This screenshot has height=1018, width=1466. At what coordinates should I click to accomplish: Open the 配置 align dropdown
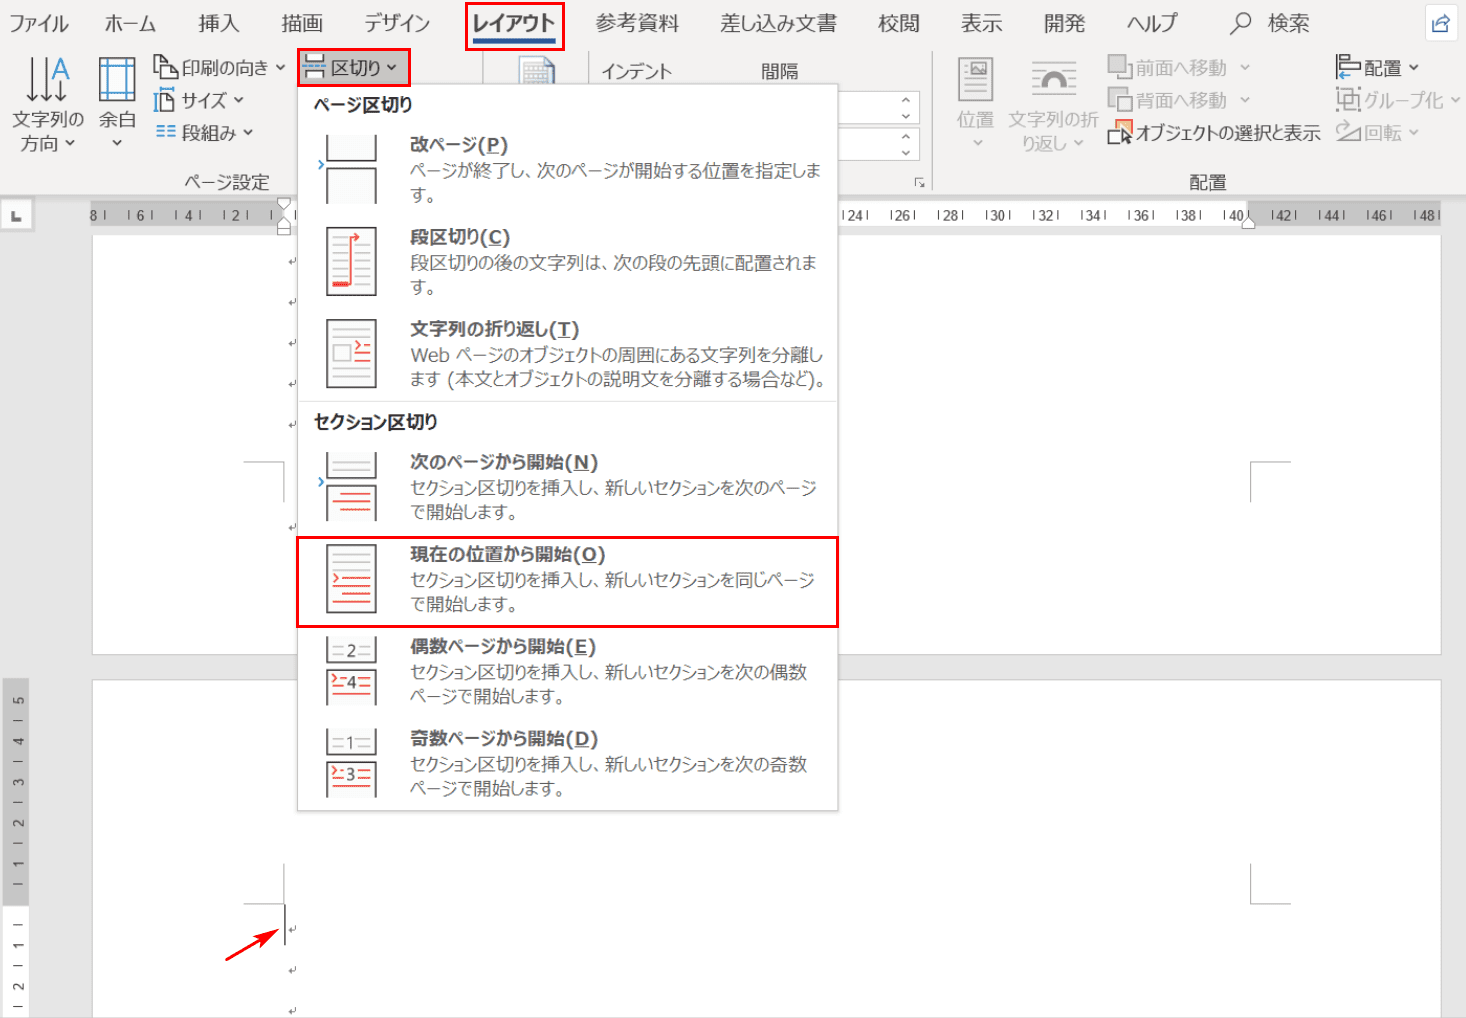[x=1377, y=67]
